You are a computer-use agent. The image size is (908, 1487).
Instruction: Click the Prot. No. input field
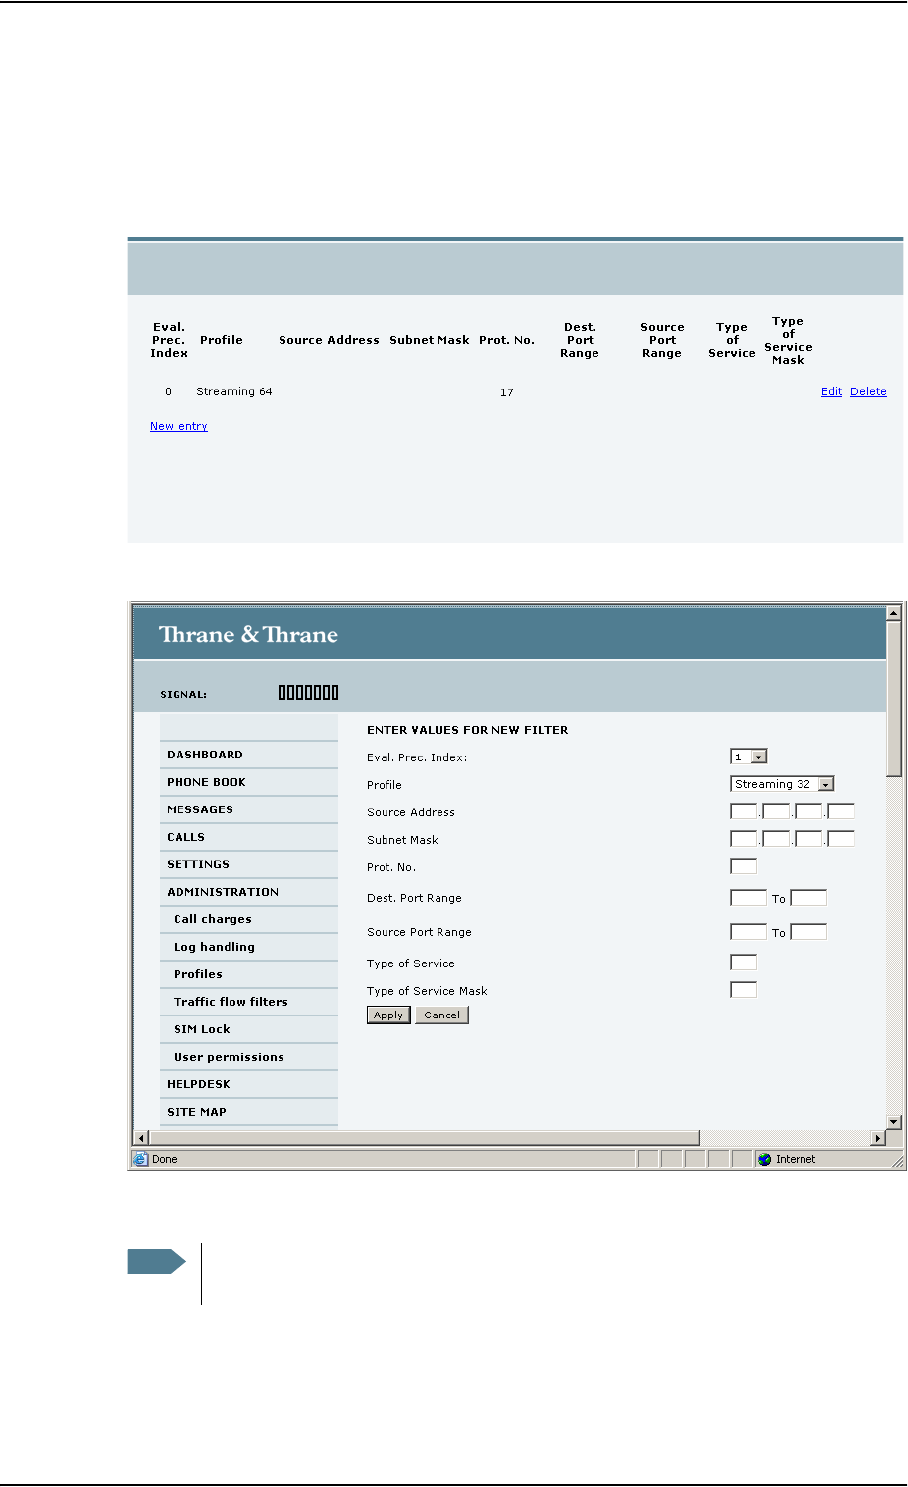pos(744,866)
